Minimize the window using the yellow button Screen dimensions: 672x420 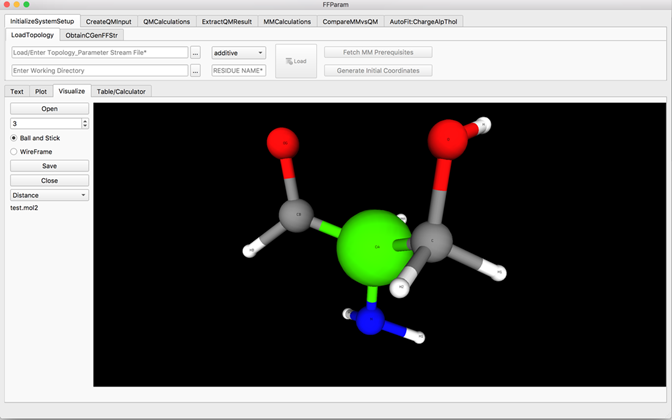17,4
